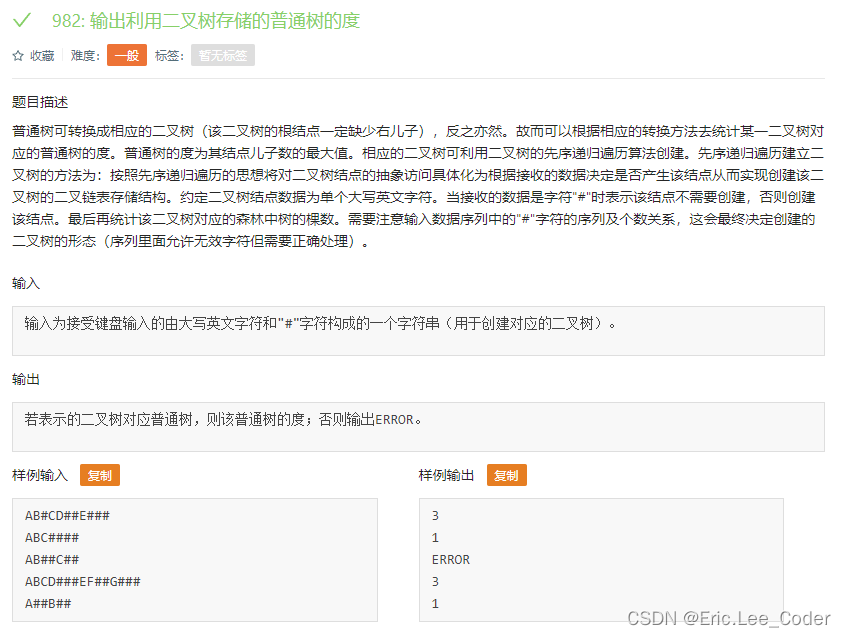Click the orange 一般 difficulty color chip

[126, 56]
